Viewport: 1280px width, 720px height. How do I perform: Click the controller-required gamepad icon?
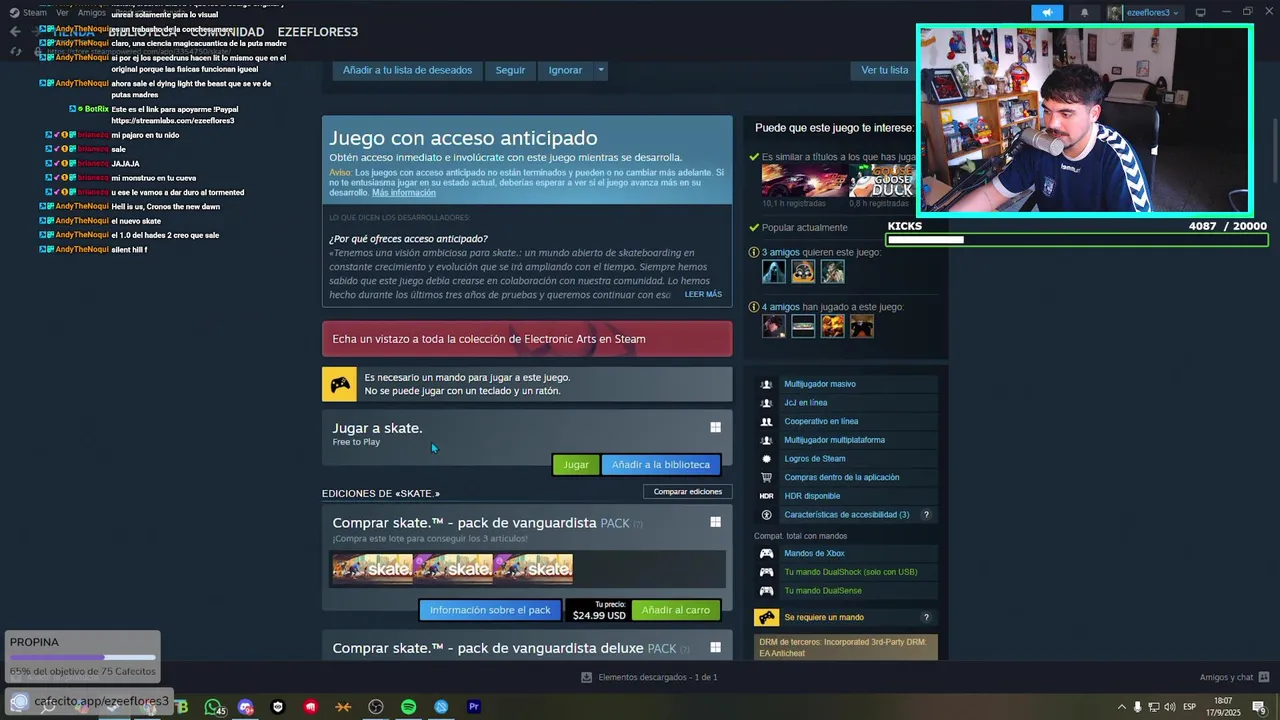tap(340, 384)
